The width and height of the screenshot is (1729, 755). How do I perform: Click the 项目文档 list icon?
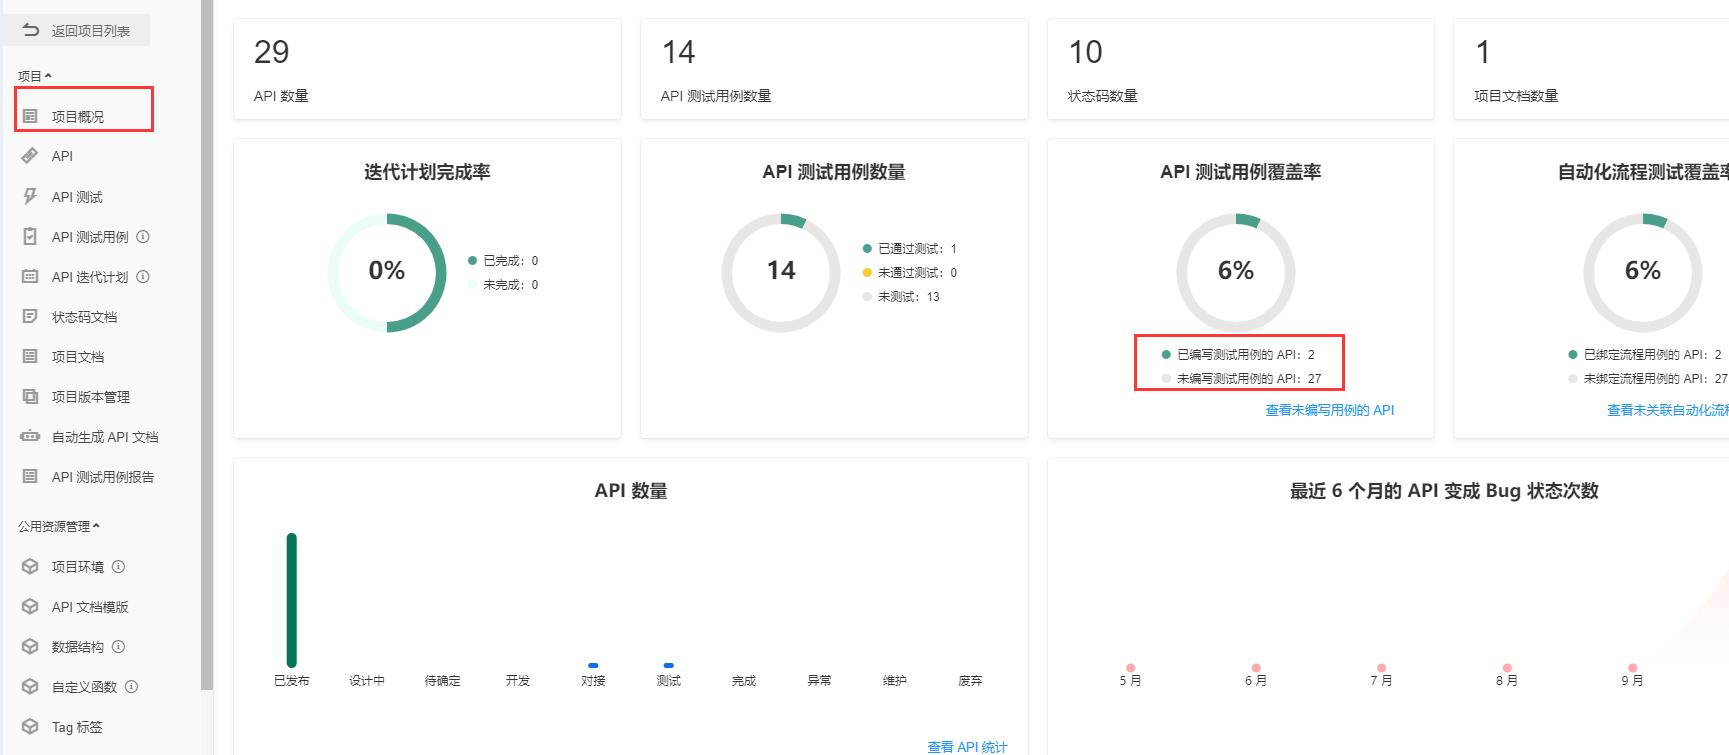[x=30, y=356]
